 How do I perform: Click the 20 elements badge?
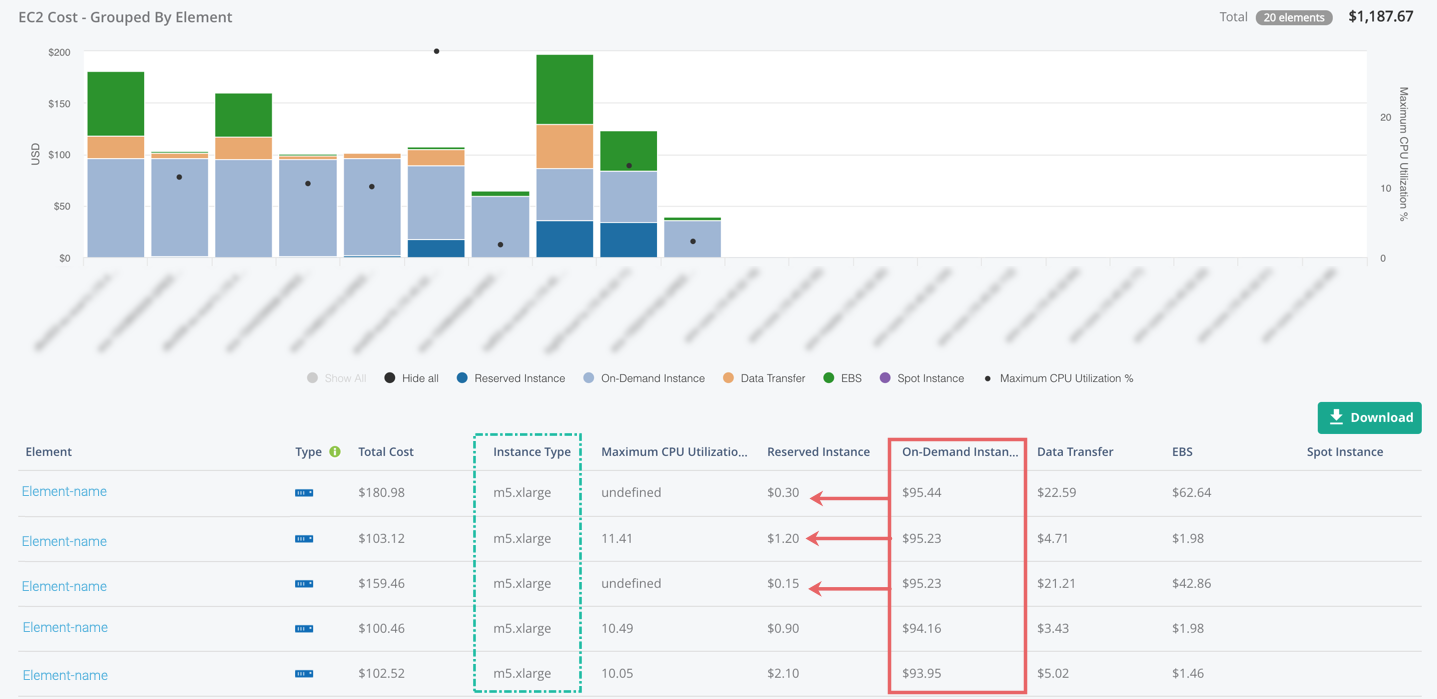1294,17
